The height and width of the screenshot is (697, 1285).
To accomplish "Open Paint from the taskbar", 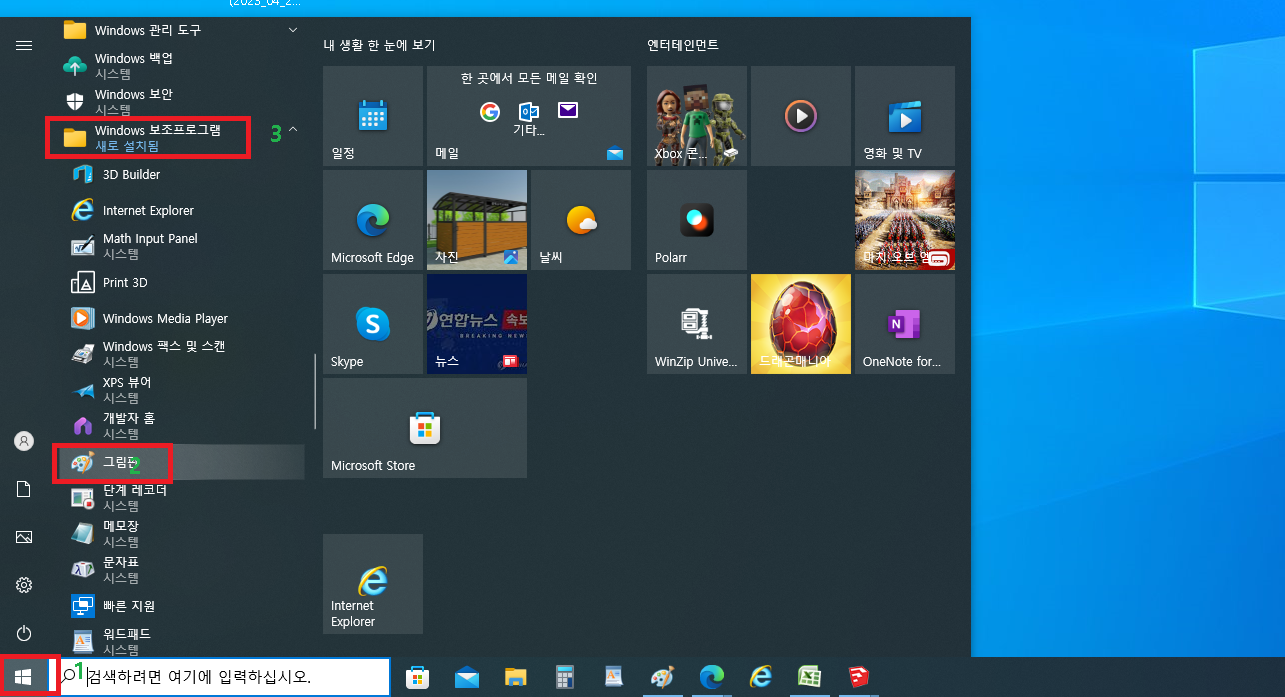I will click(x=663, y=677).
